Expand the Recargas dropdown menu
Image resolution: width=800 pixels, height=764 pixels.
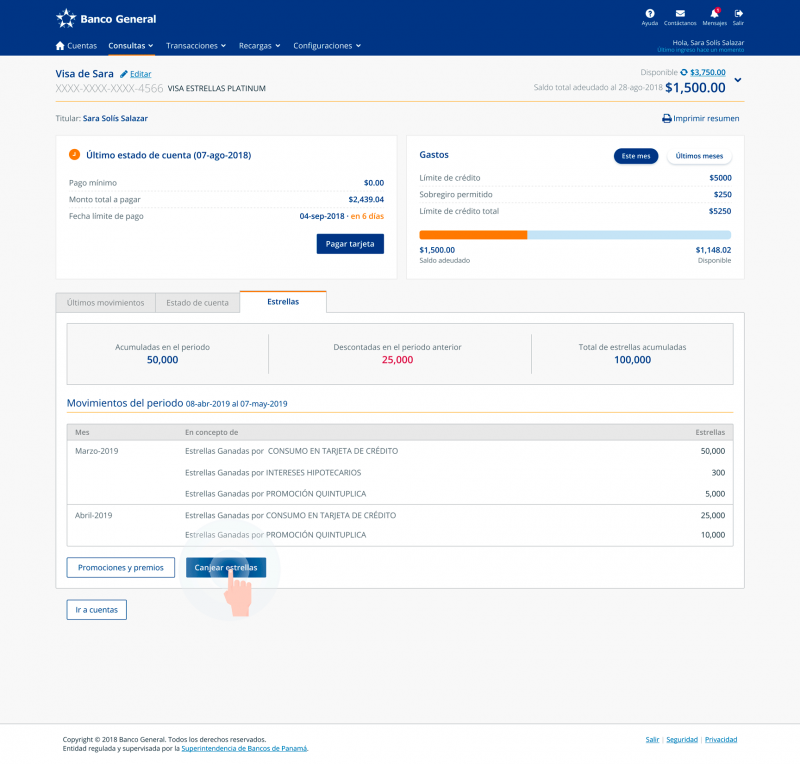coord(260,46)
